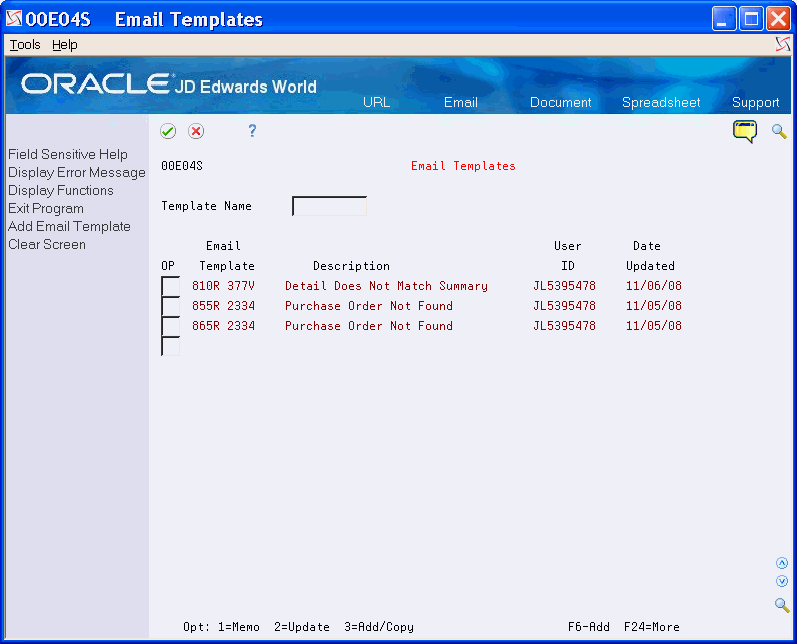Click the OP field for 855R 2334 row
Viewport: 797px width, 644px height.
pos(171,306)
